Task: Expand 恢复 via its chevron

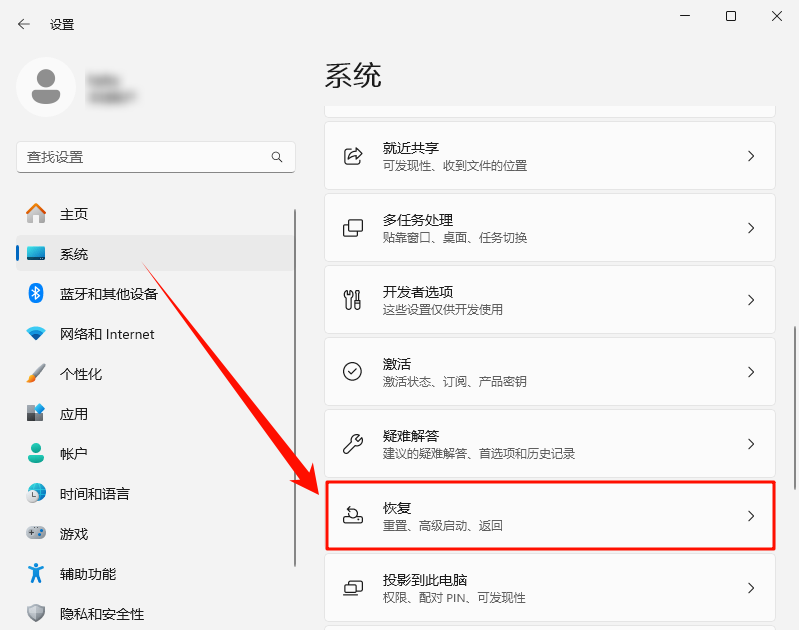Action: [751, 516]
